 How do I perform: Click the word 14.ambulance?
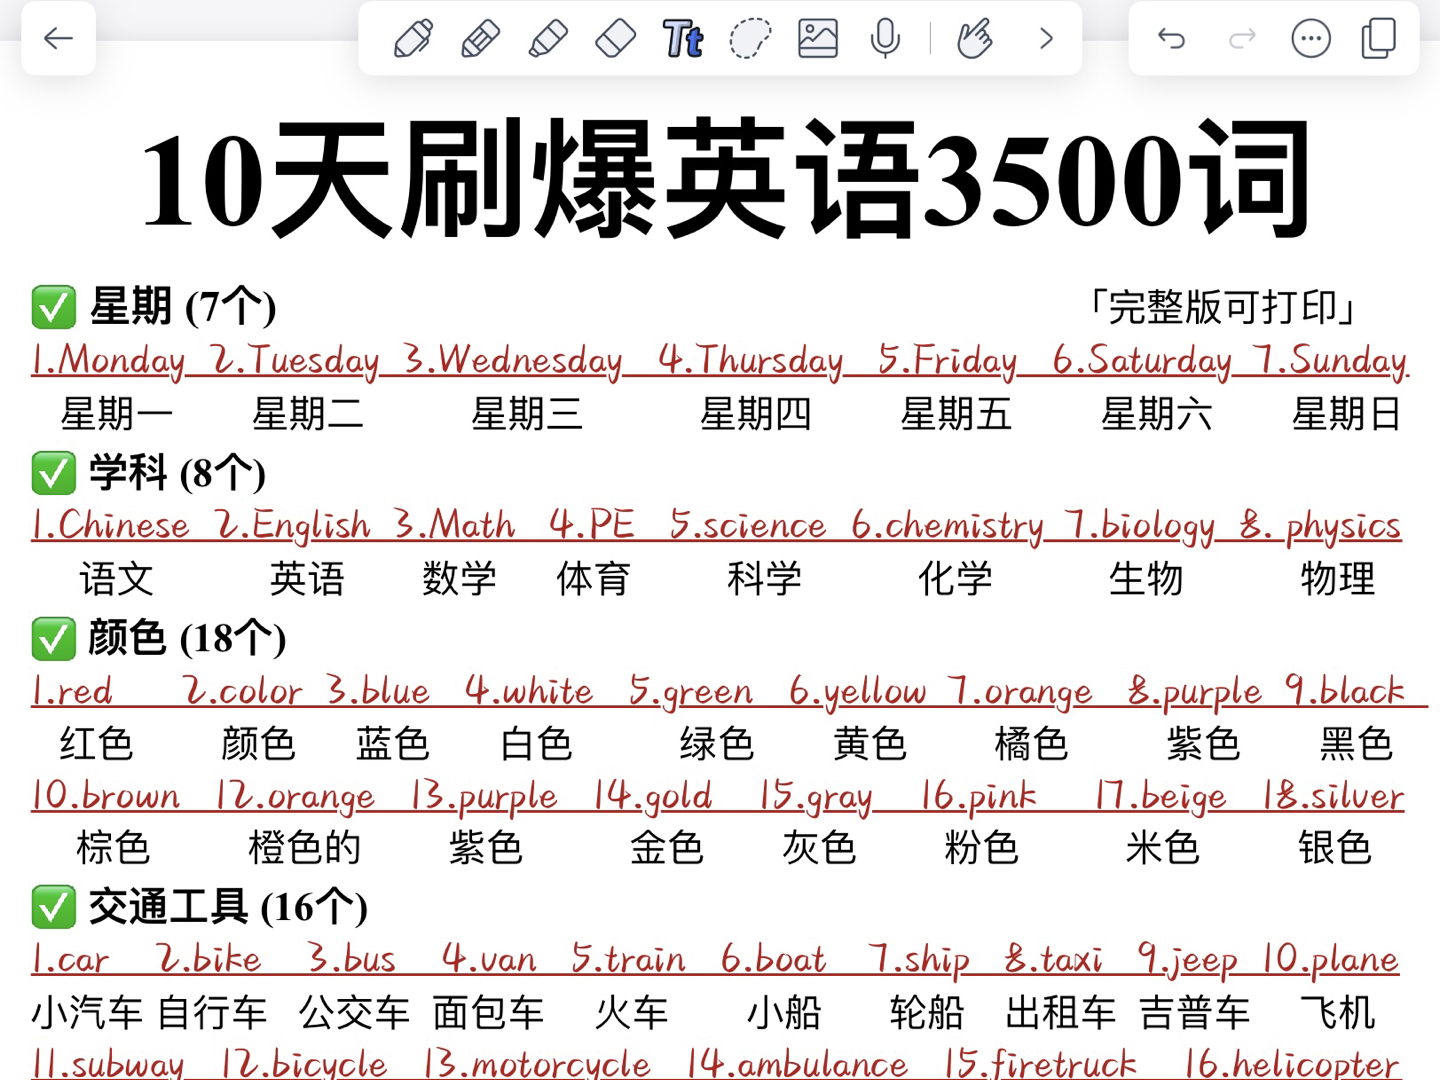point(797,1063)
